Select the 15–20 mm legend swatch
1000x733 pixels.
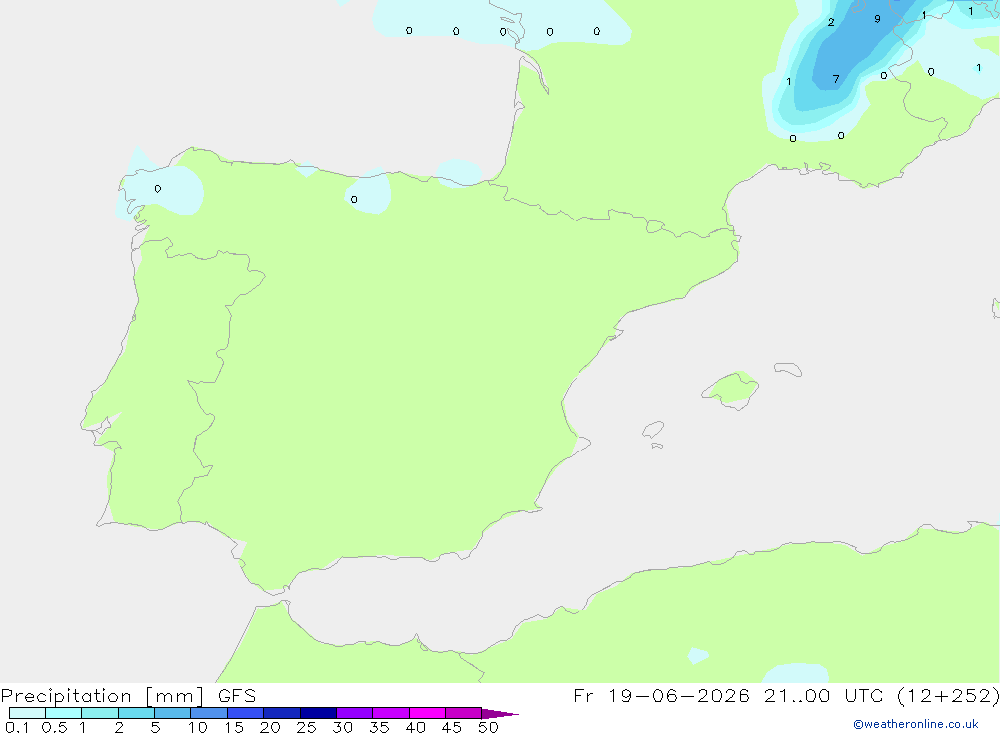pyautogui.click(x=245, y=713)
